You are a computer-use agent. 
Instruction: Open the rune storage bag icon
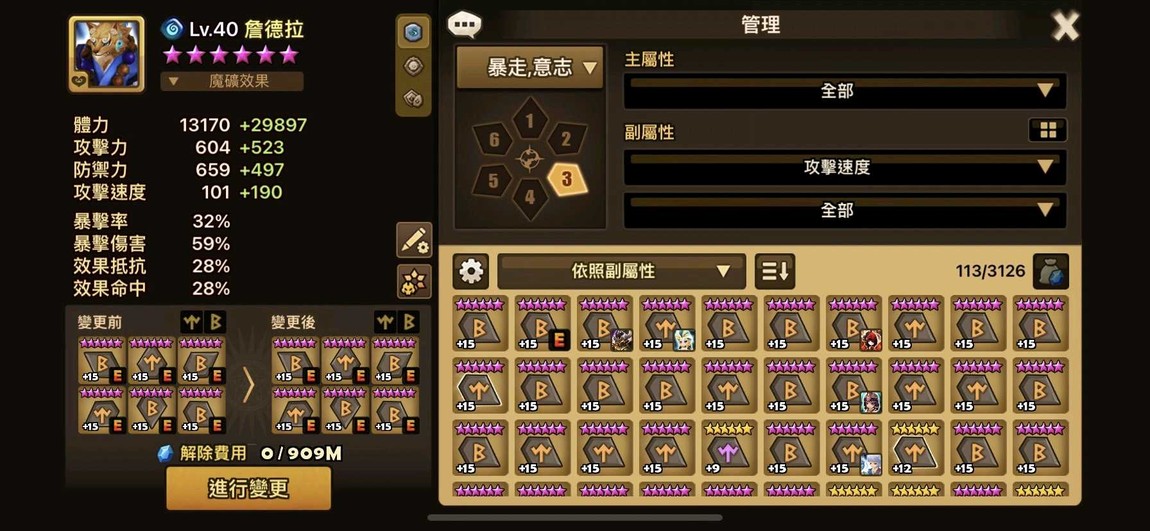[1050, 272]
